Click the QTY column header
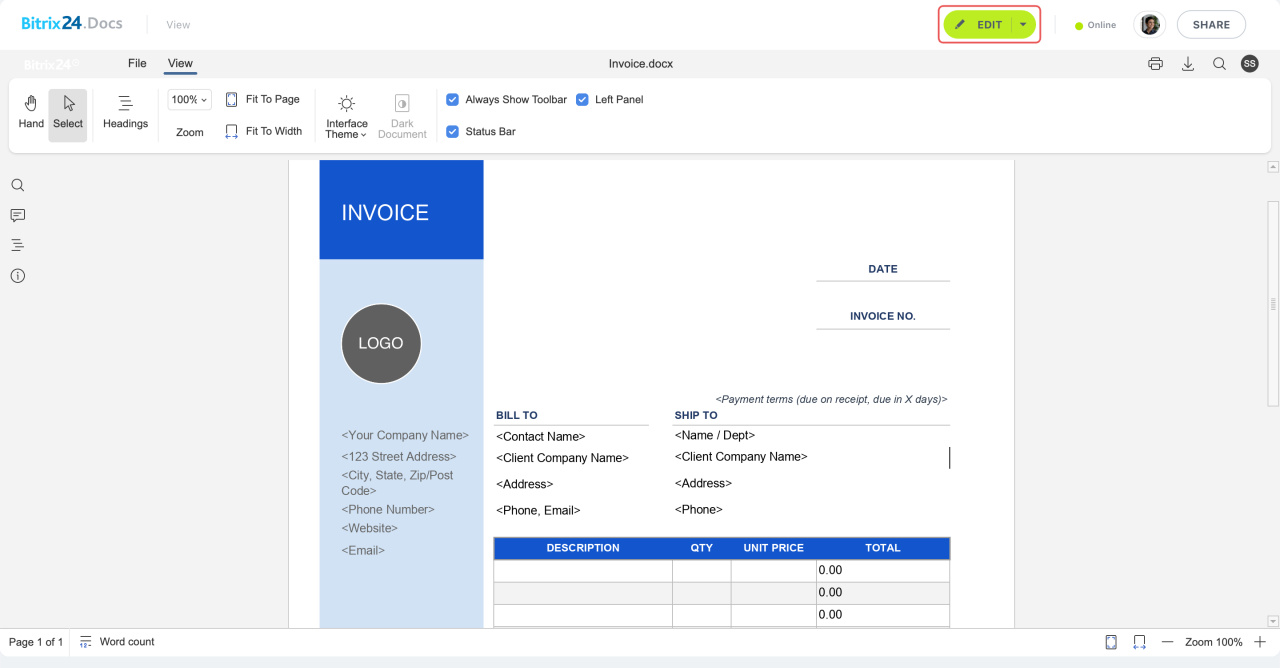 click(702, 548)
